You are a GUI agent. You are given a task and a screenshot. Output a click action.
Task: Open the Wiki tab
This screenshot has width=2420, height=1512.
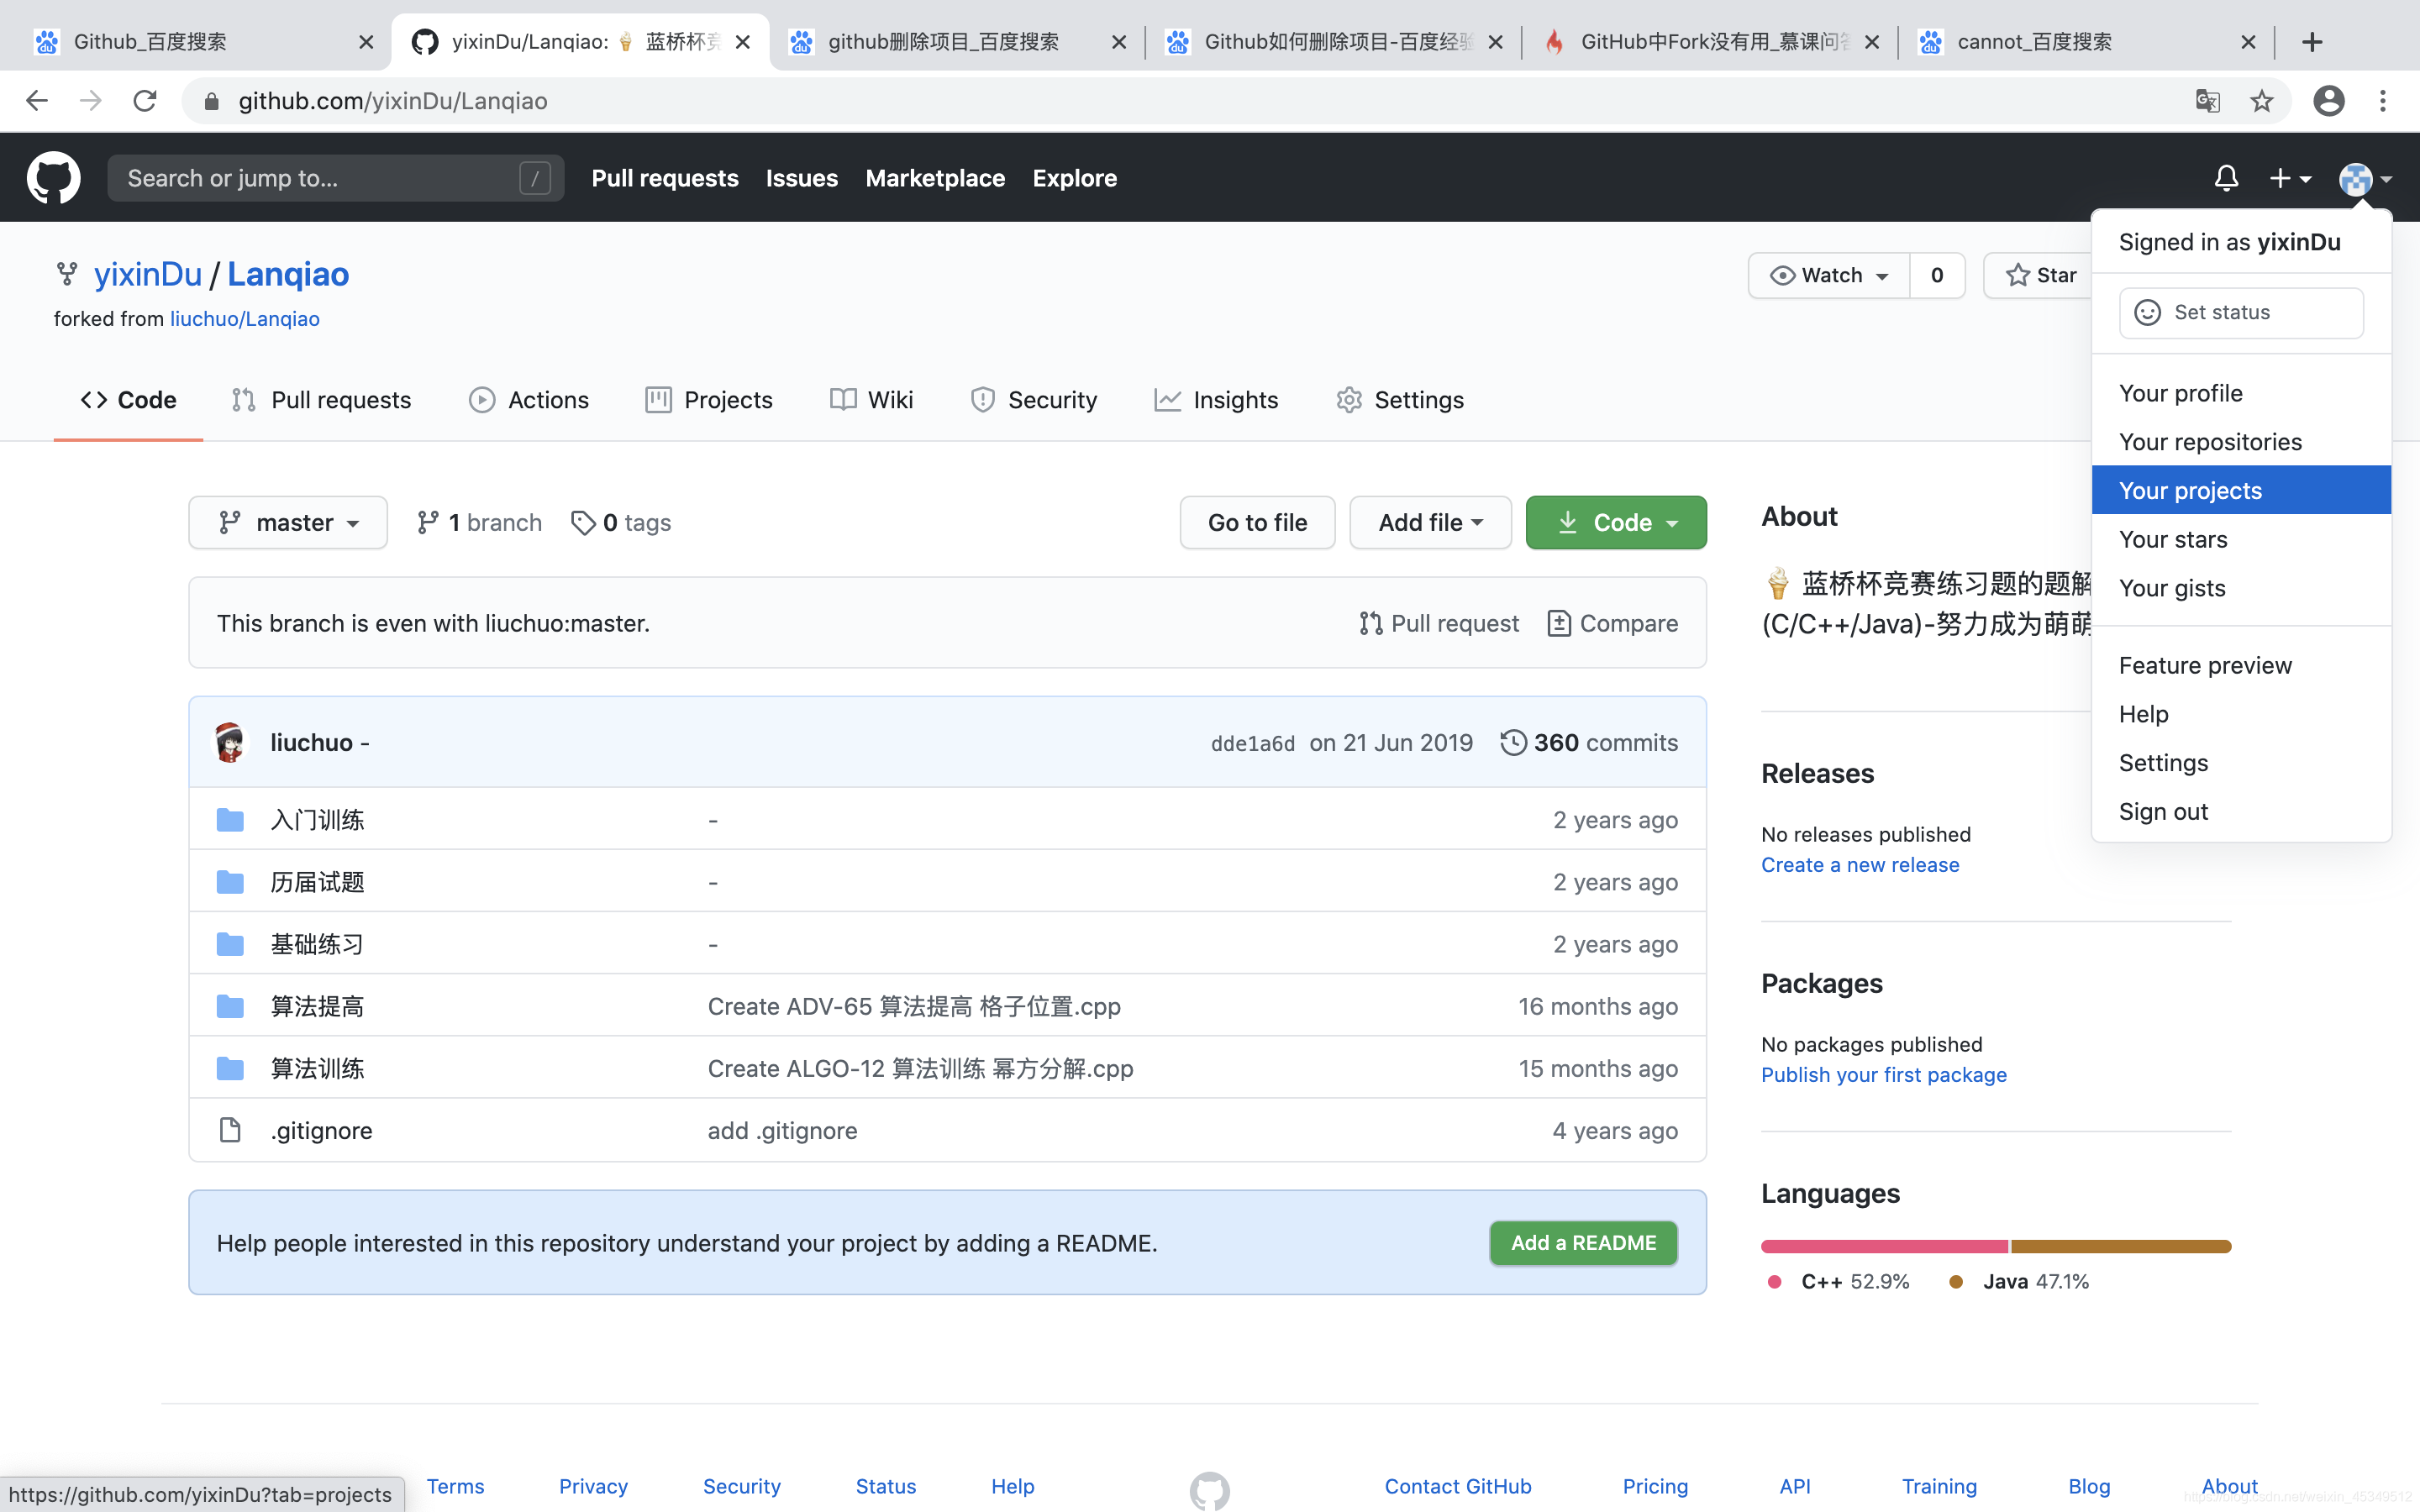871,400
